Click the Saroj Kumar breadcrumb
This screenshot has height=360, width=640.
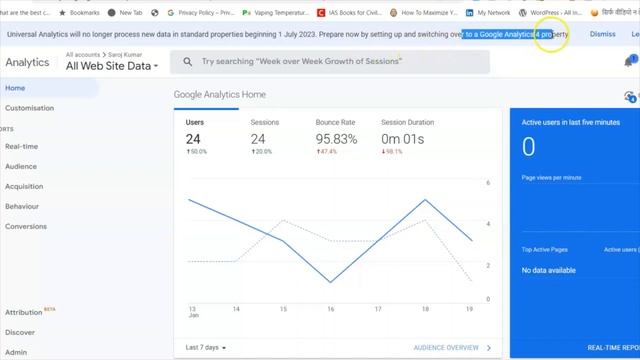pos(125,54)
